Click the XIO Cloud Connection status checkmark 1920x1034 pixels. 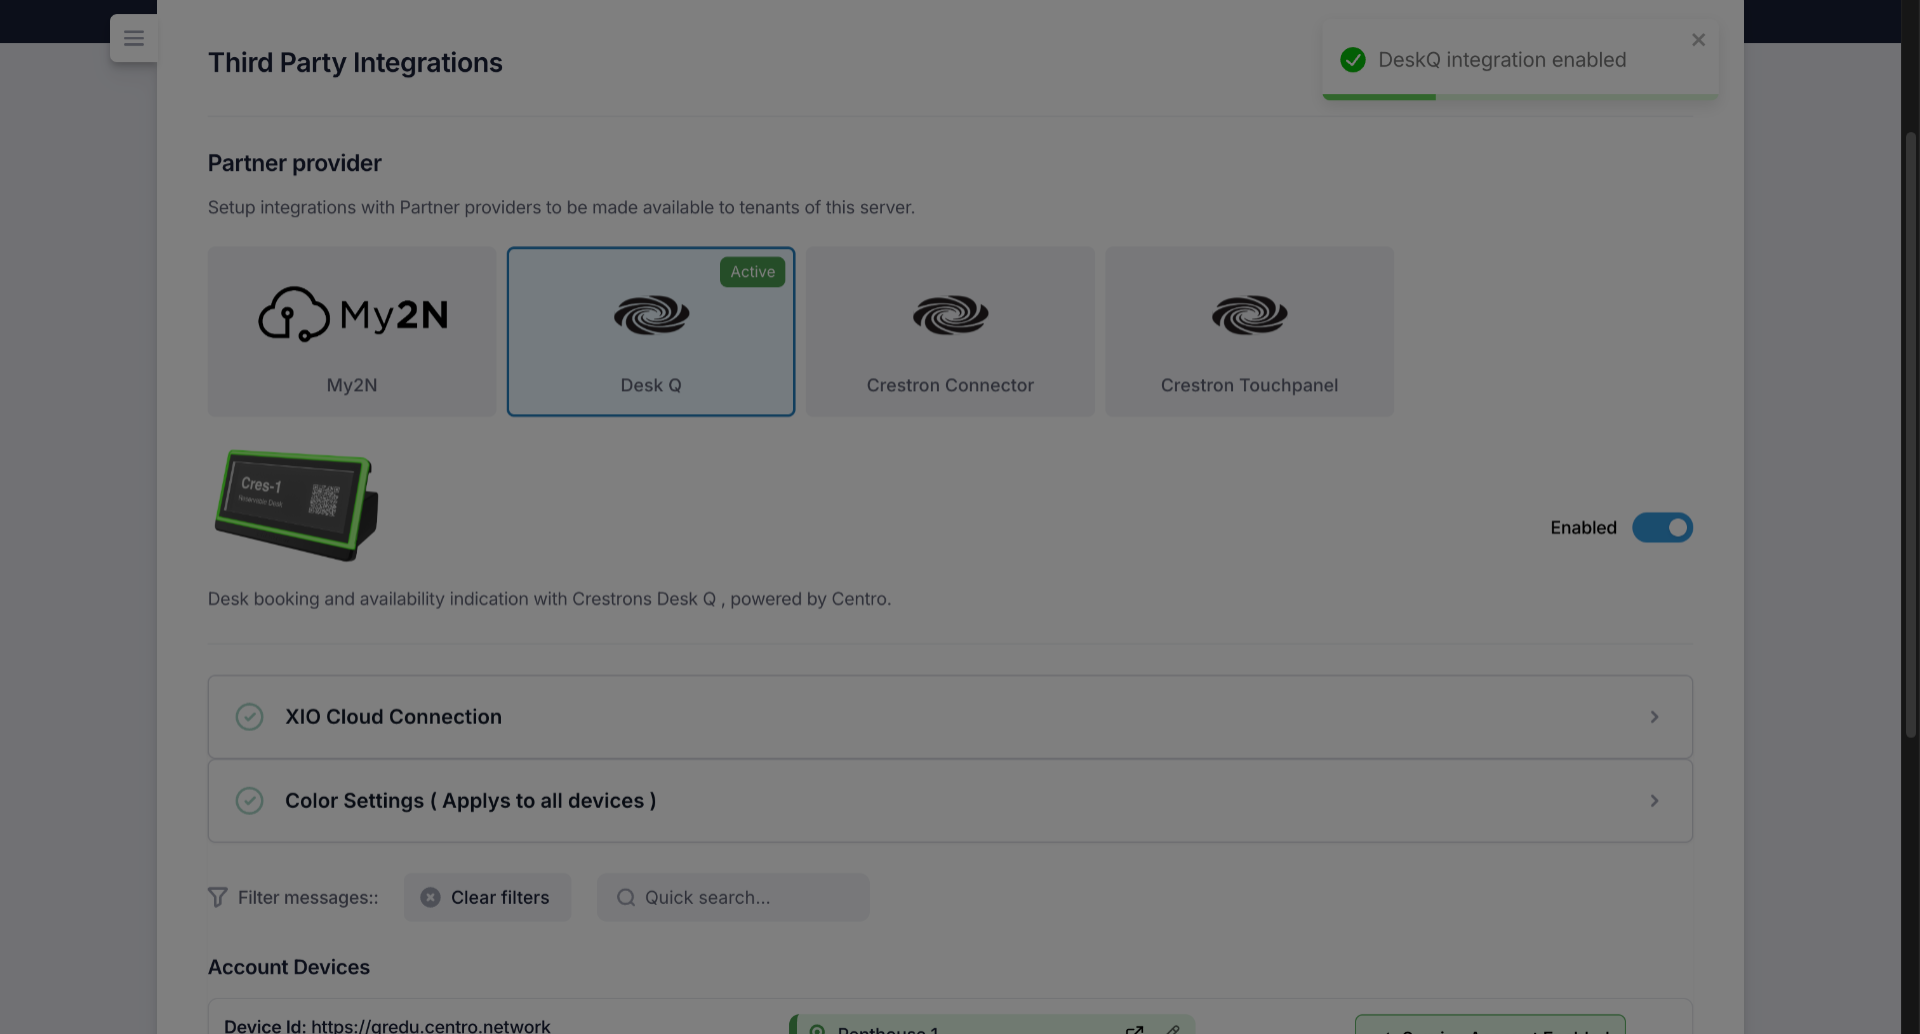point(249,716)
